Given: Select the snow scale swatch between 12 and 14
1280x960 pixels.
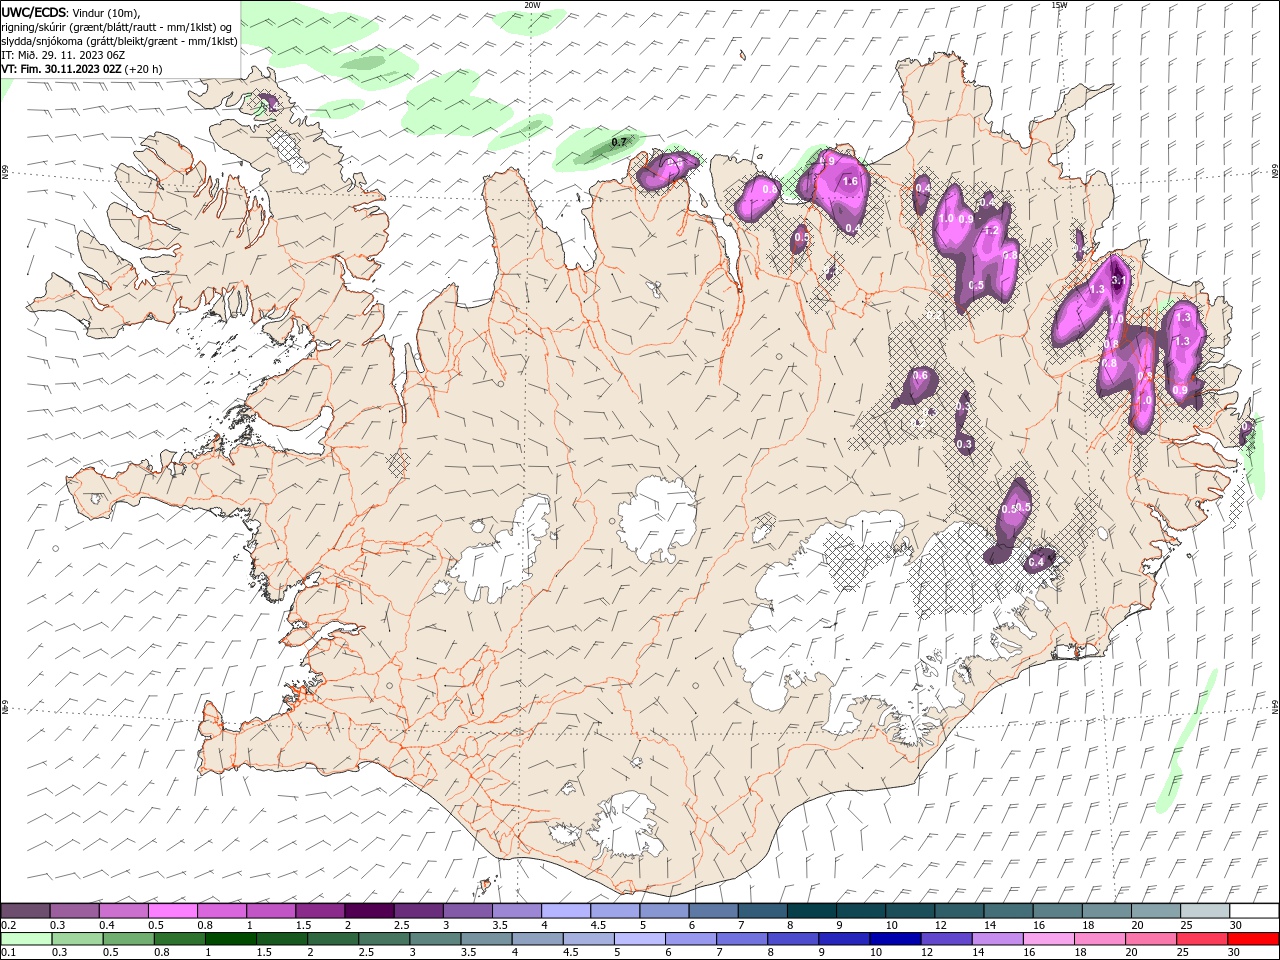Looking at the screenshot, I should pyautogui.click(x=957, y=910).
